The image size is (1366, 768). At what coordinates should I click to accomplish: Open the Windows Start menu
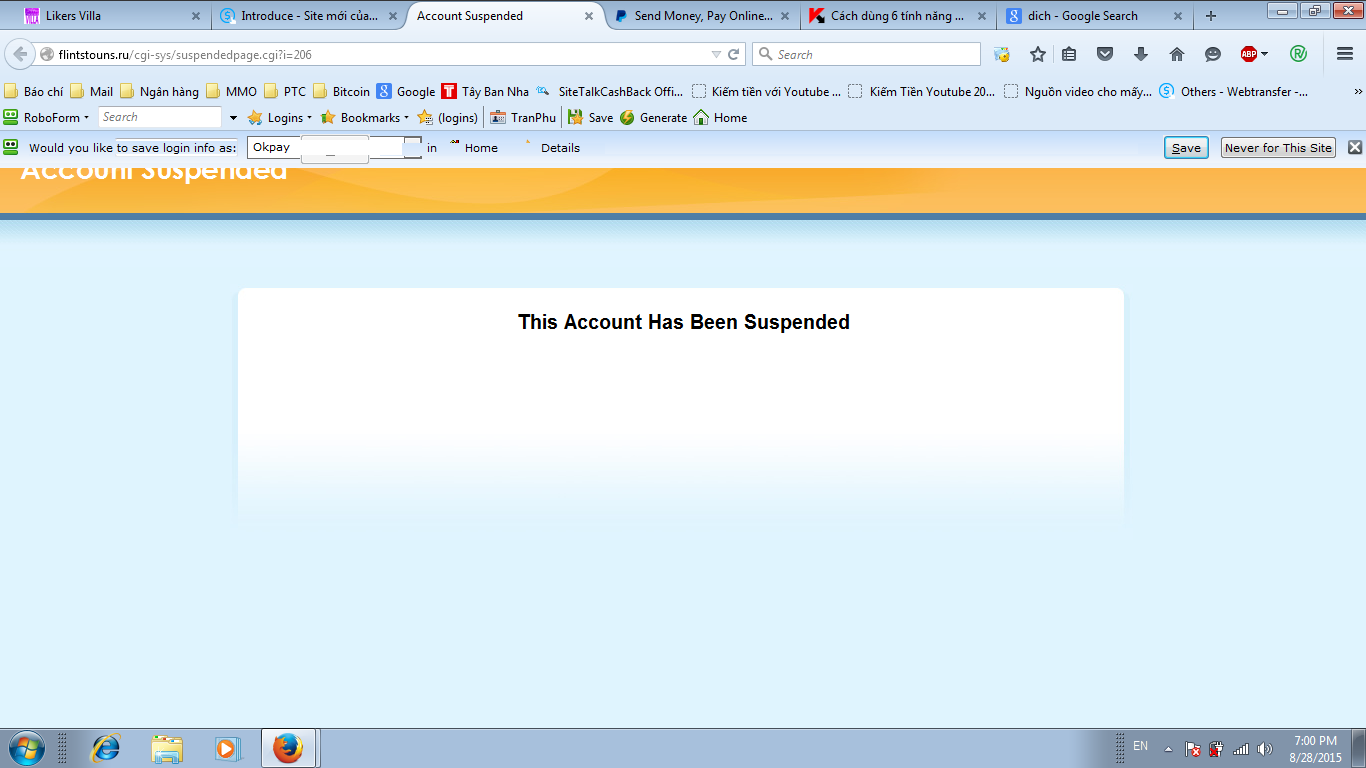(25, 748)
